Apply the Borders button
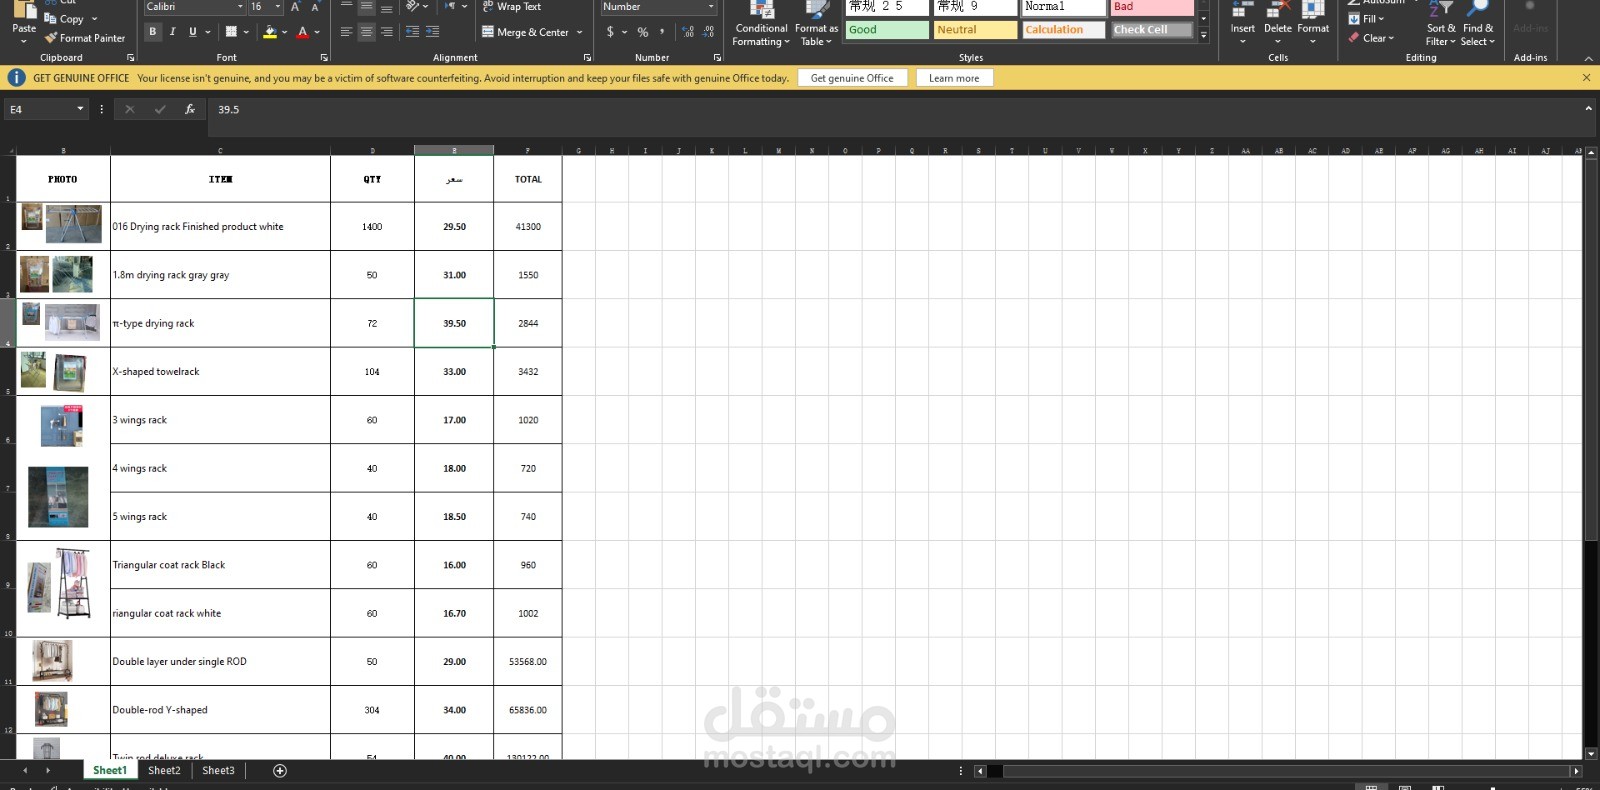 click(x=231, y=32)
